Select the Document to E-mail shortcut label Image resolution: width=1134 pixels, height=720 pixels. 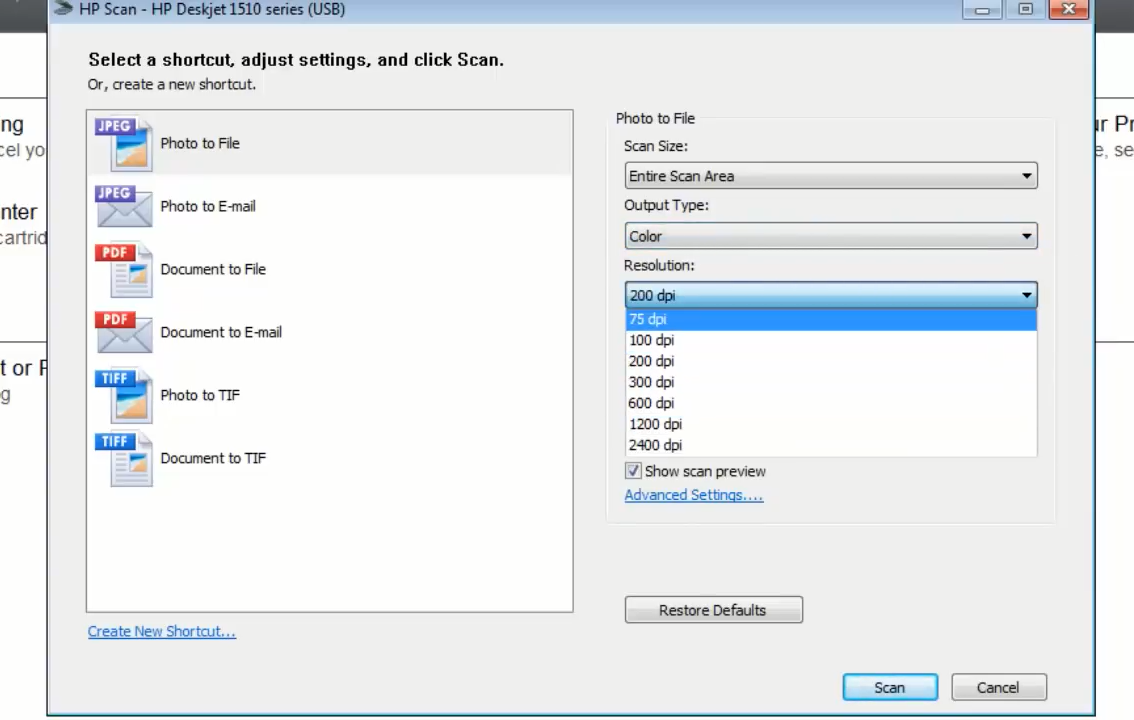(x=221, y=332)
